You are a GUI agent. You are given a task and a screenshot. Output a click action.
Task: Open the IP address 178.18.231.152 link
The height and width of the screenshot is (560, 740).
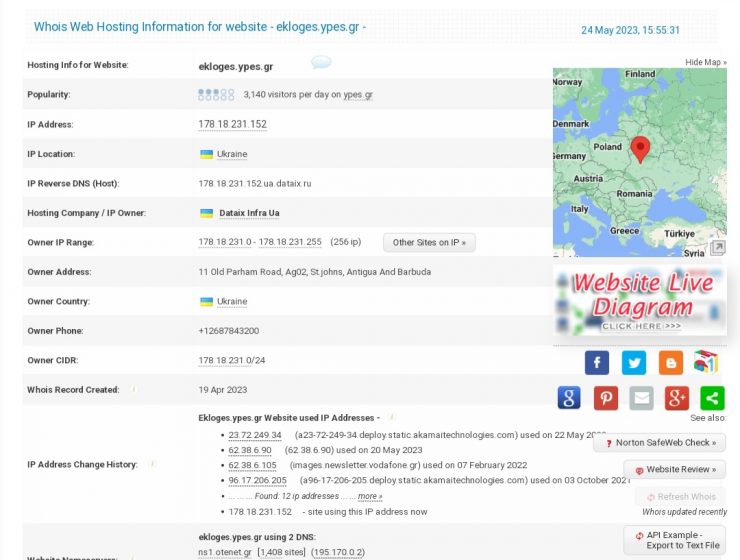coord(232,124)
